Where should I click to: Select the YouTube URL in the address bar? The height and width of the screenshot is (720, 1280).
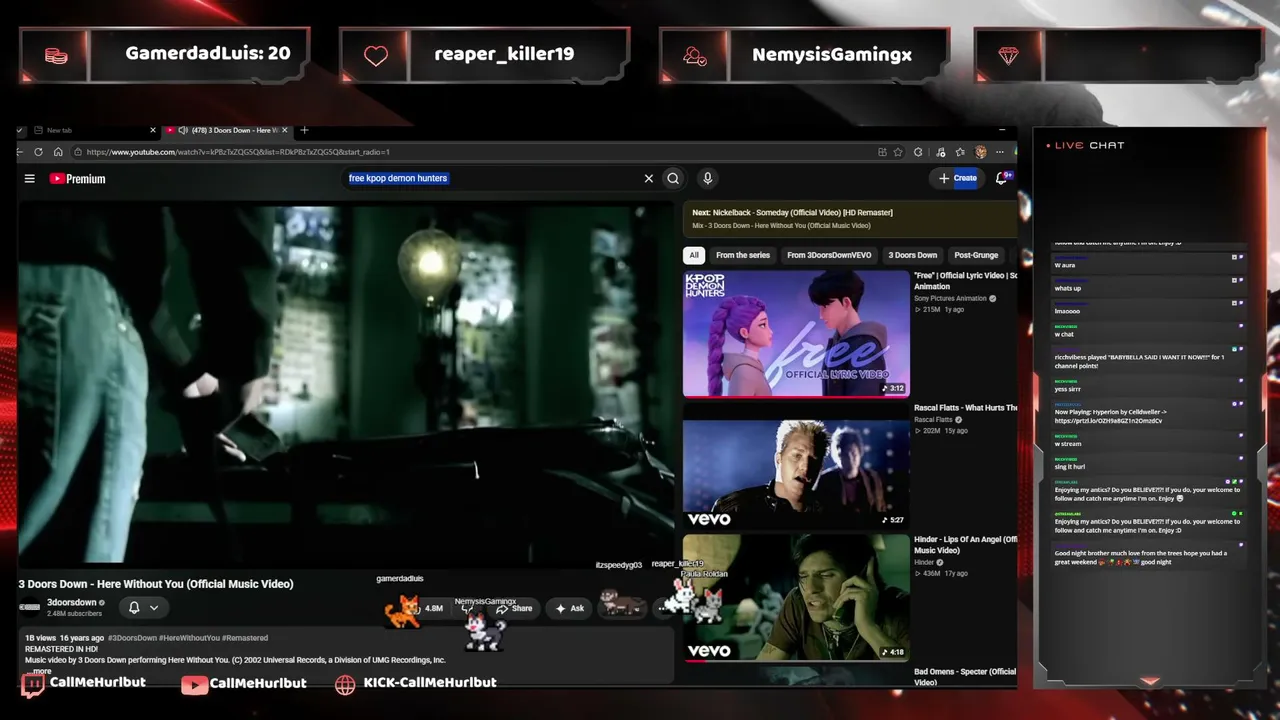pos(238,152)
